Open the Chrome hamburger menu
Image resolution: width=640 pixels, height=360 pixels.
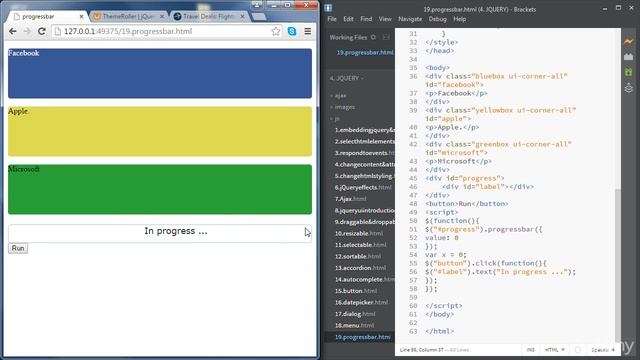pos(308,31)
